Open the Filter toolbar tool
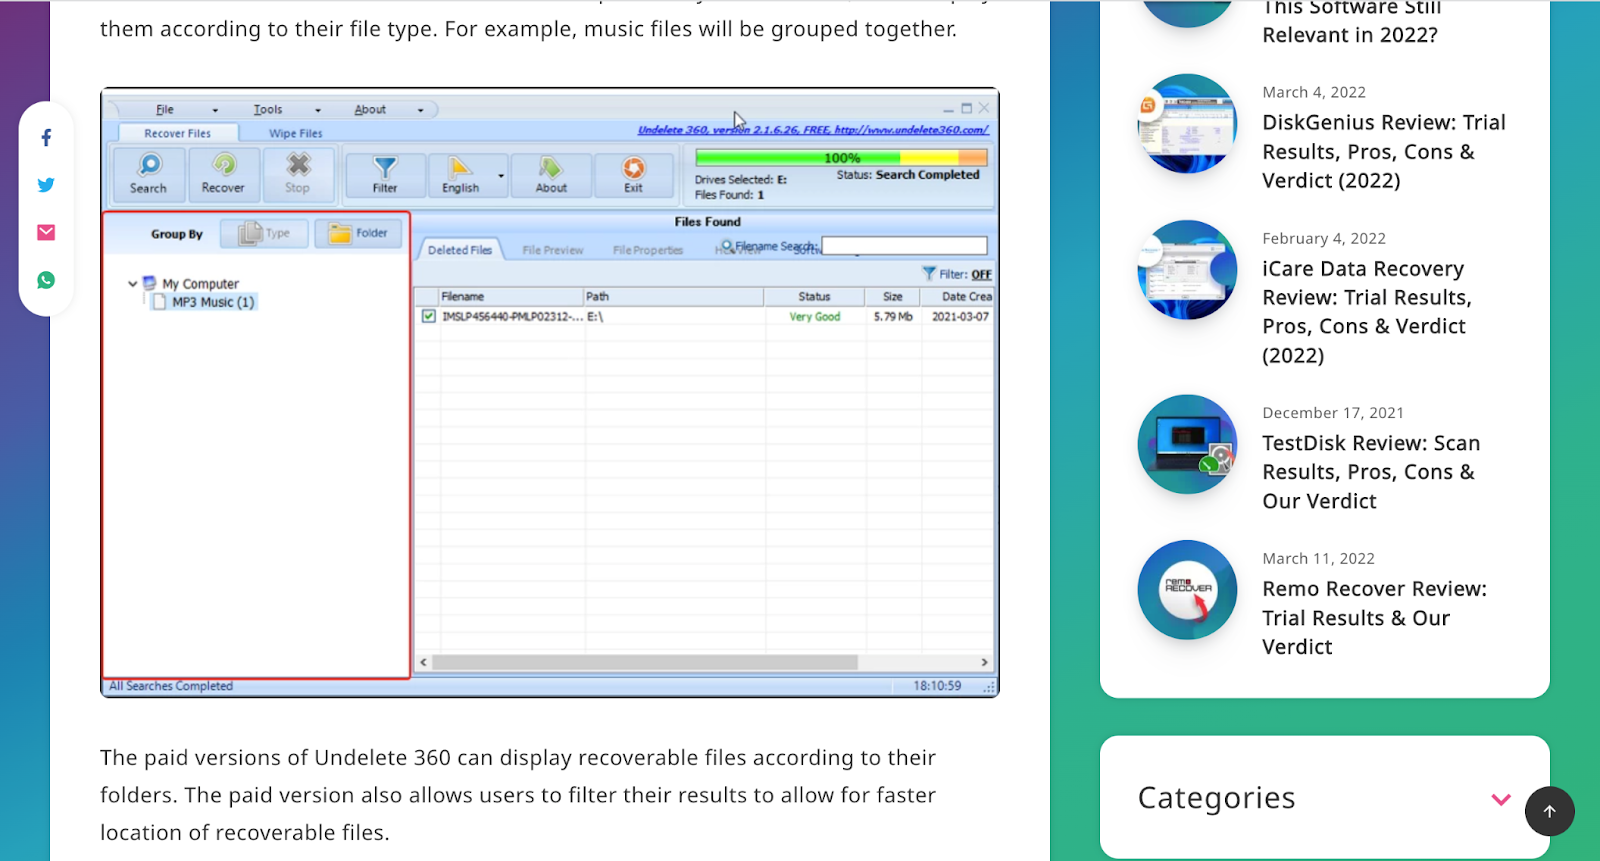Image resolution: width=1600 pixels, height=861 pixels. [x=385, y=175]
